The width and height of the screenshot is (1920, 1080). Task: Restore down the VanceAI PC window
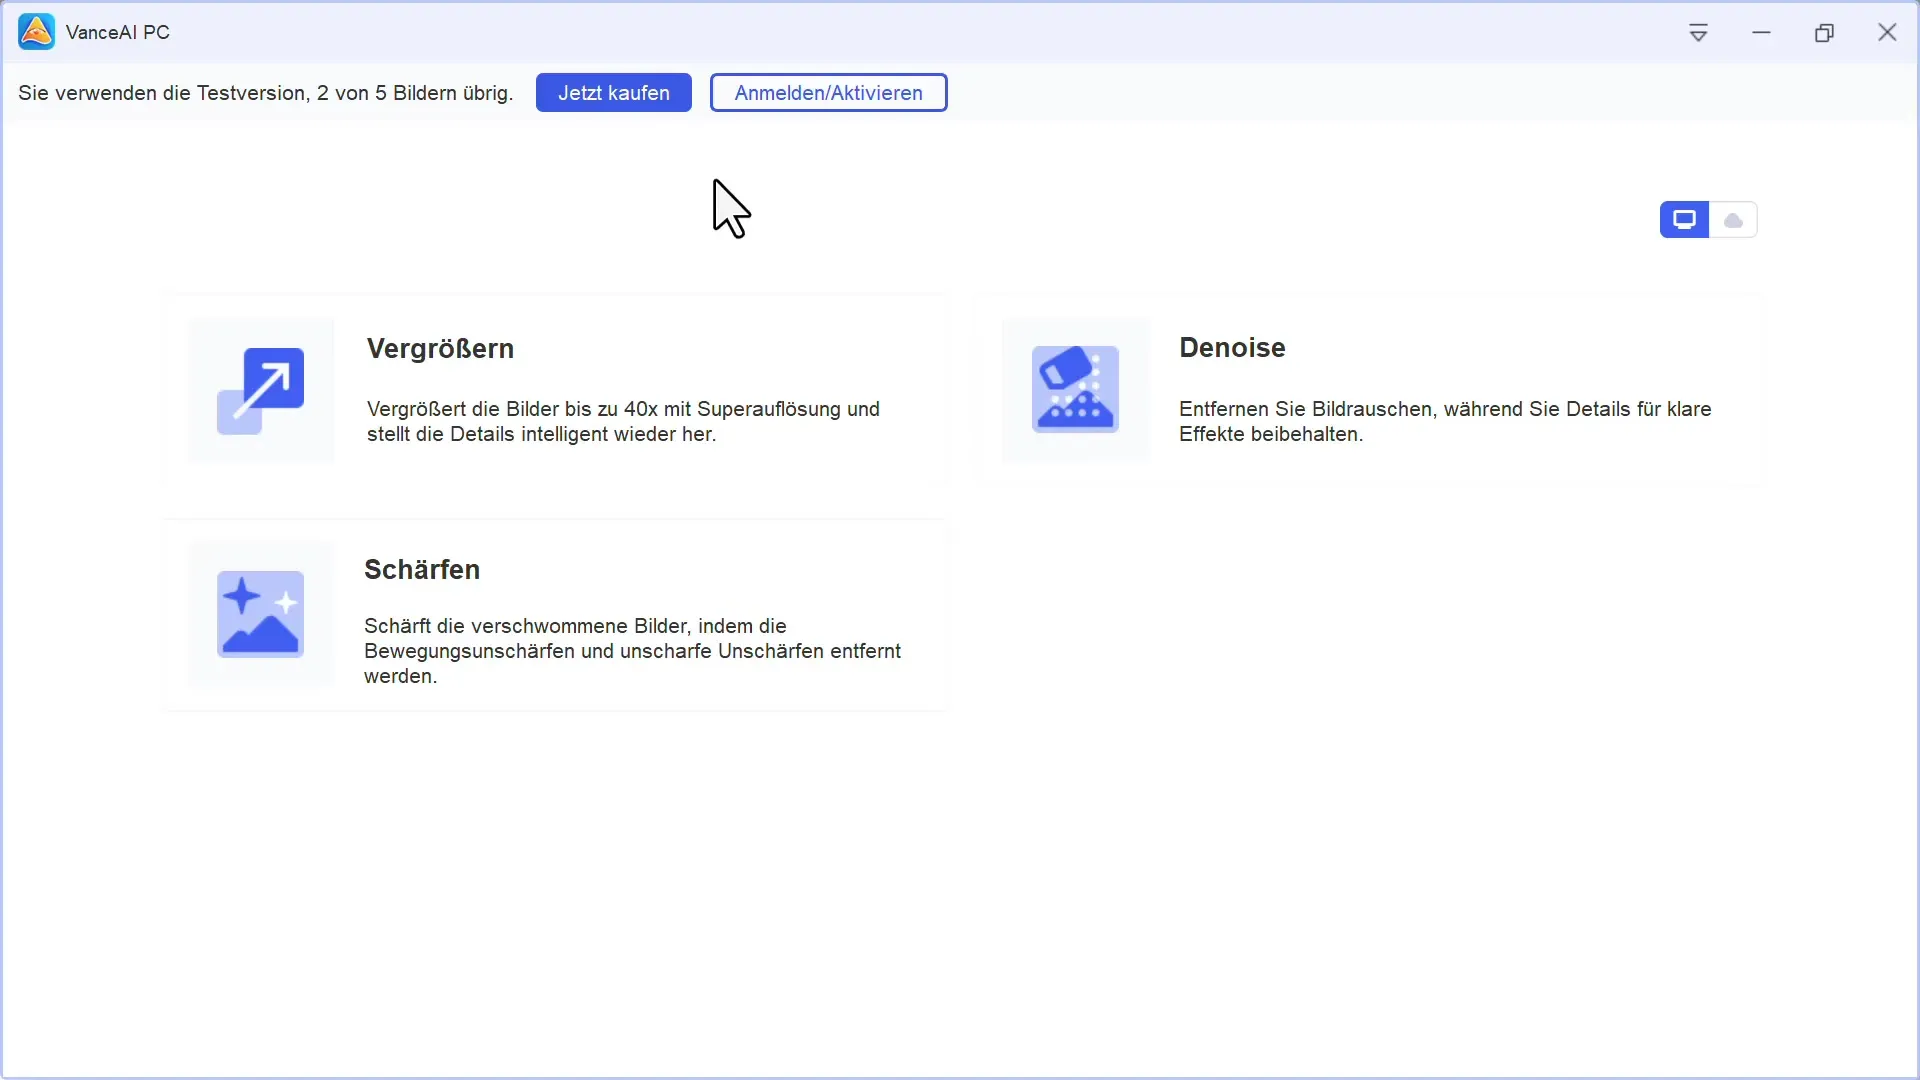(x=1825, y=33)
